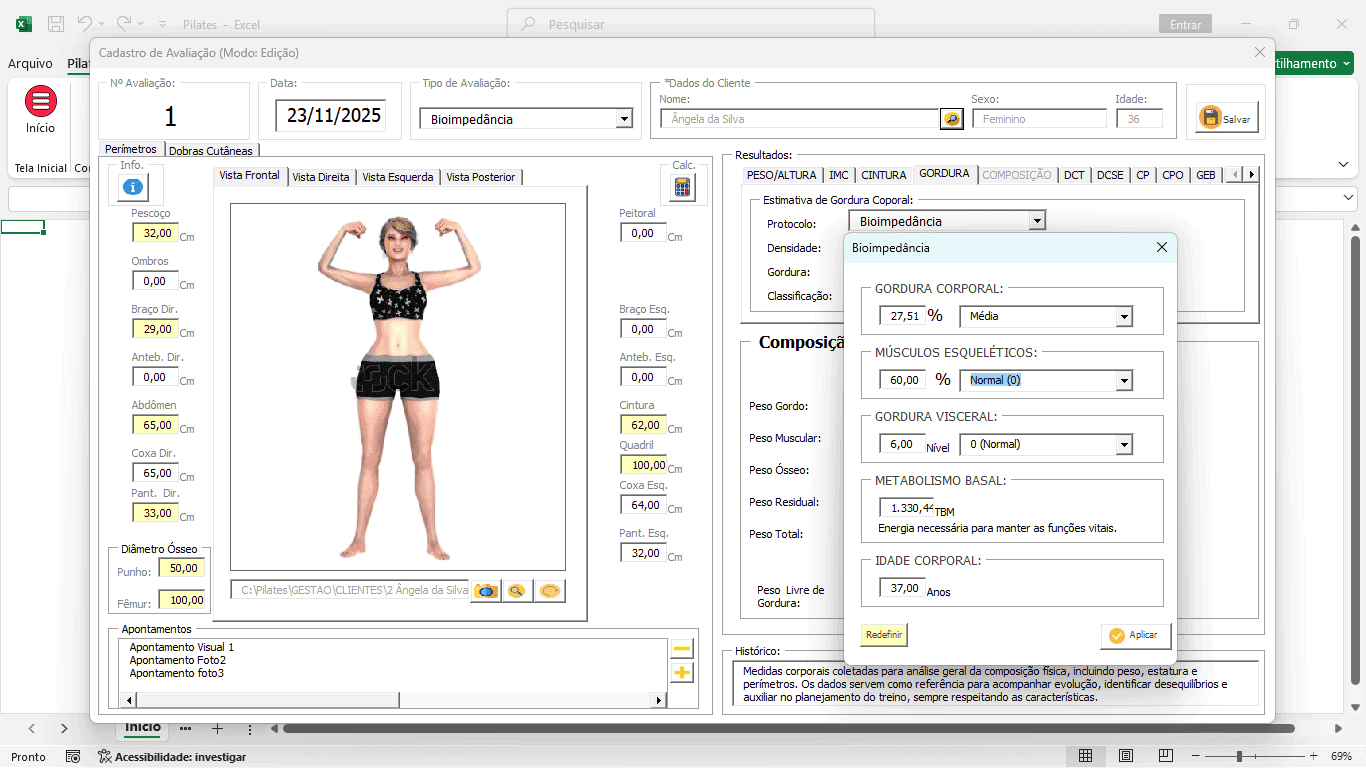This screenshot has width=1366, height=768.
Task: Open the calculator under Calc.
Action: (x=683, y=187)
